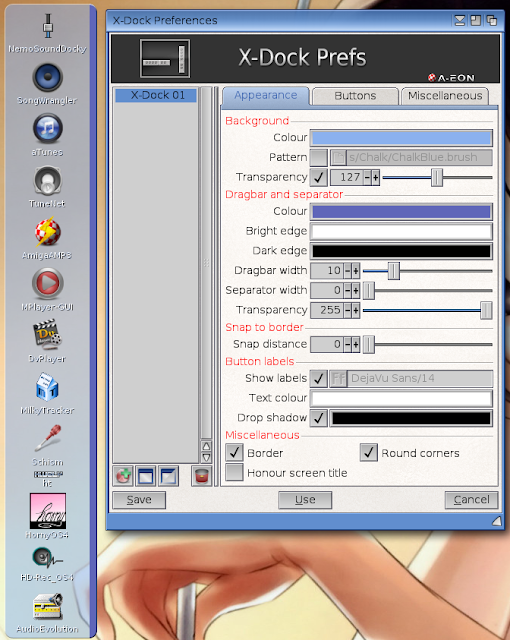This screenshot has height=640, width=510.
Task: Delete selected dock with trash icon
Action: (202, 476)
